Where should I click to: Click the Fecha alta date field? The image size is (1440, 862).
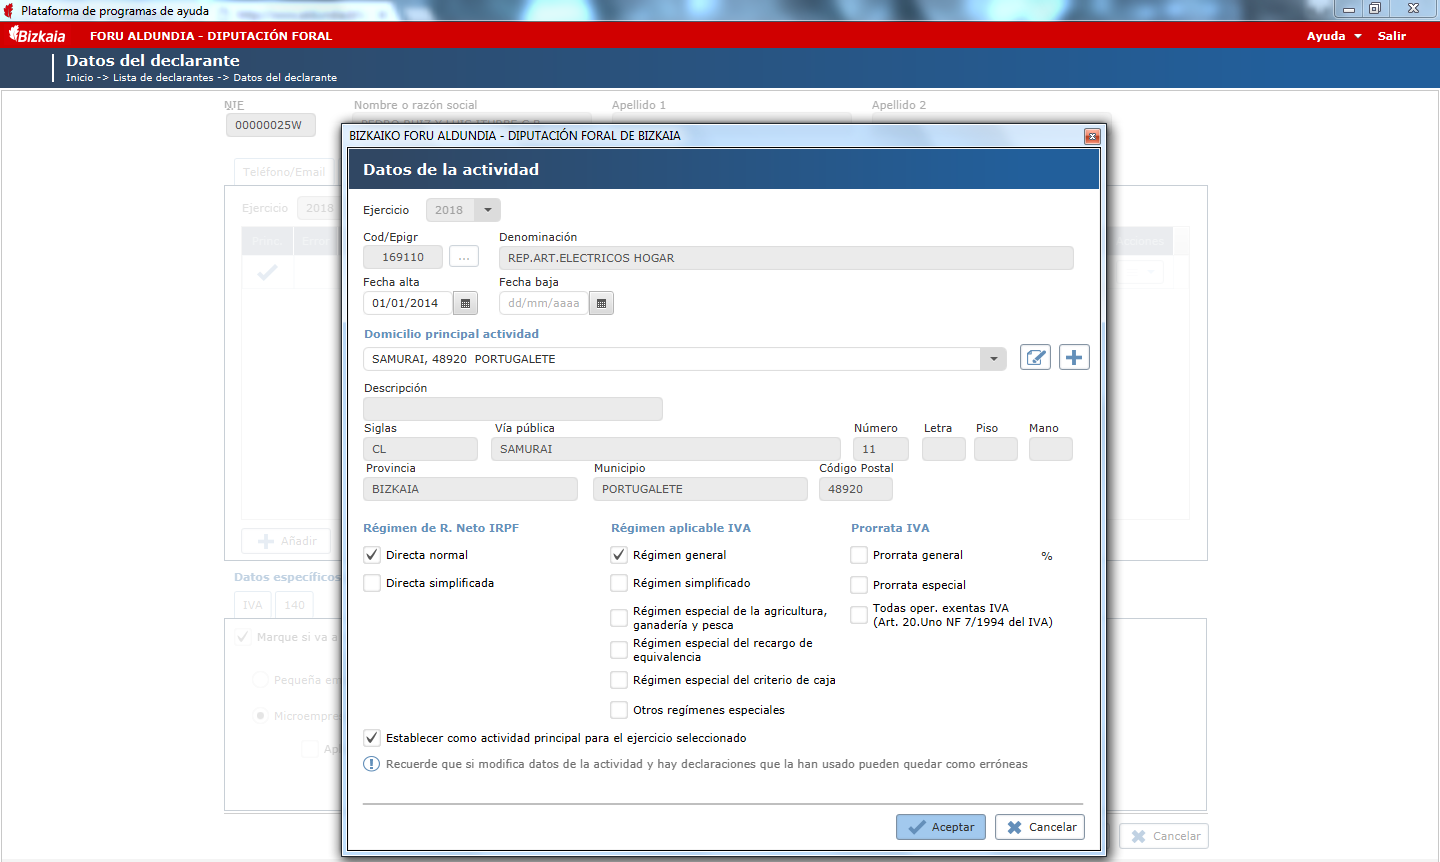click(408, 303)
